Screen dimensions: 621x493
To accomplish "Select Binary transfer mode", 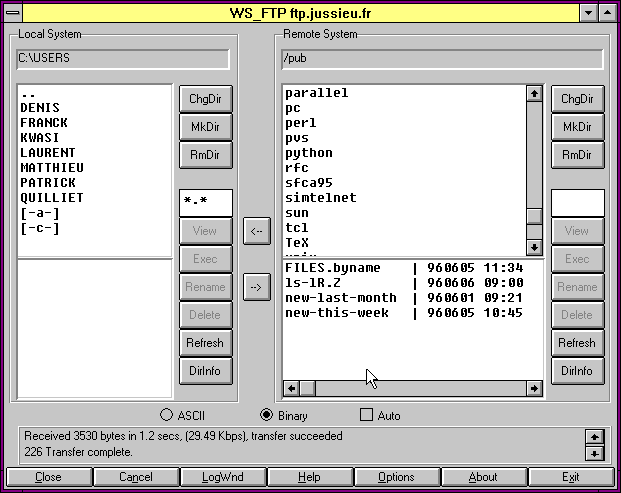I will (x=266, y=415).
